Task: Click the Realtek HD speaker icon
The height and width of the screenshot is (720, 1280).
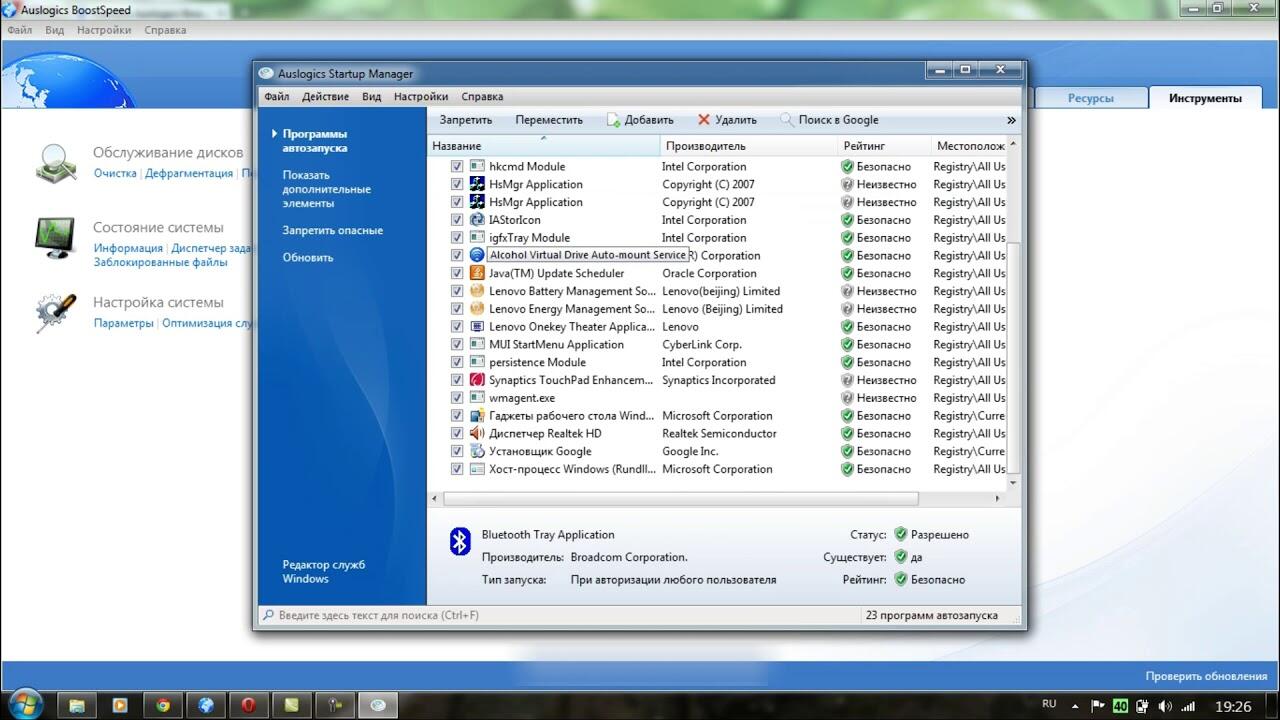Action: click(477, 434)
